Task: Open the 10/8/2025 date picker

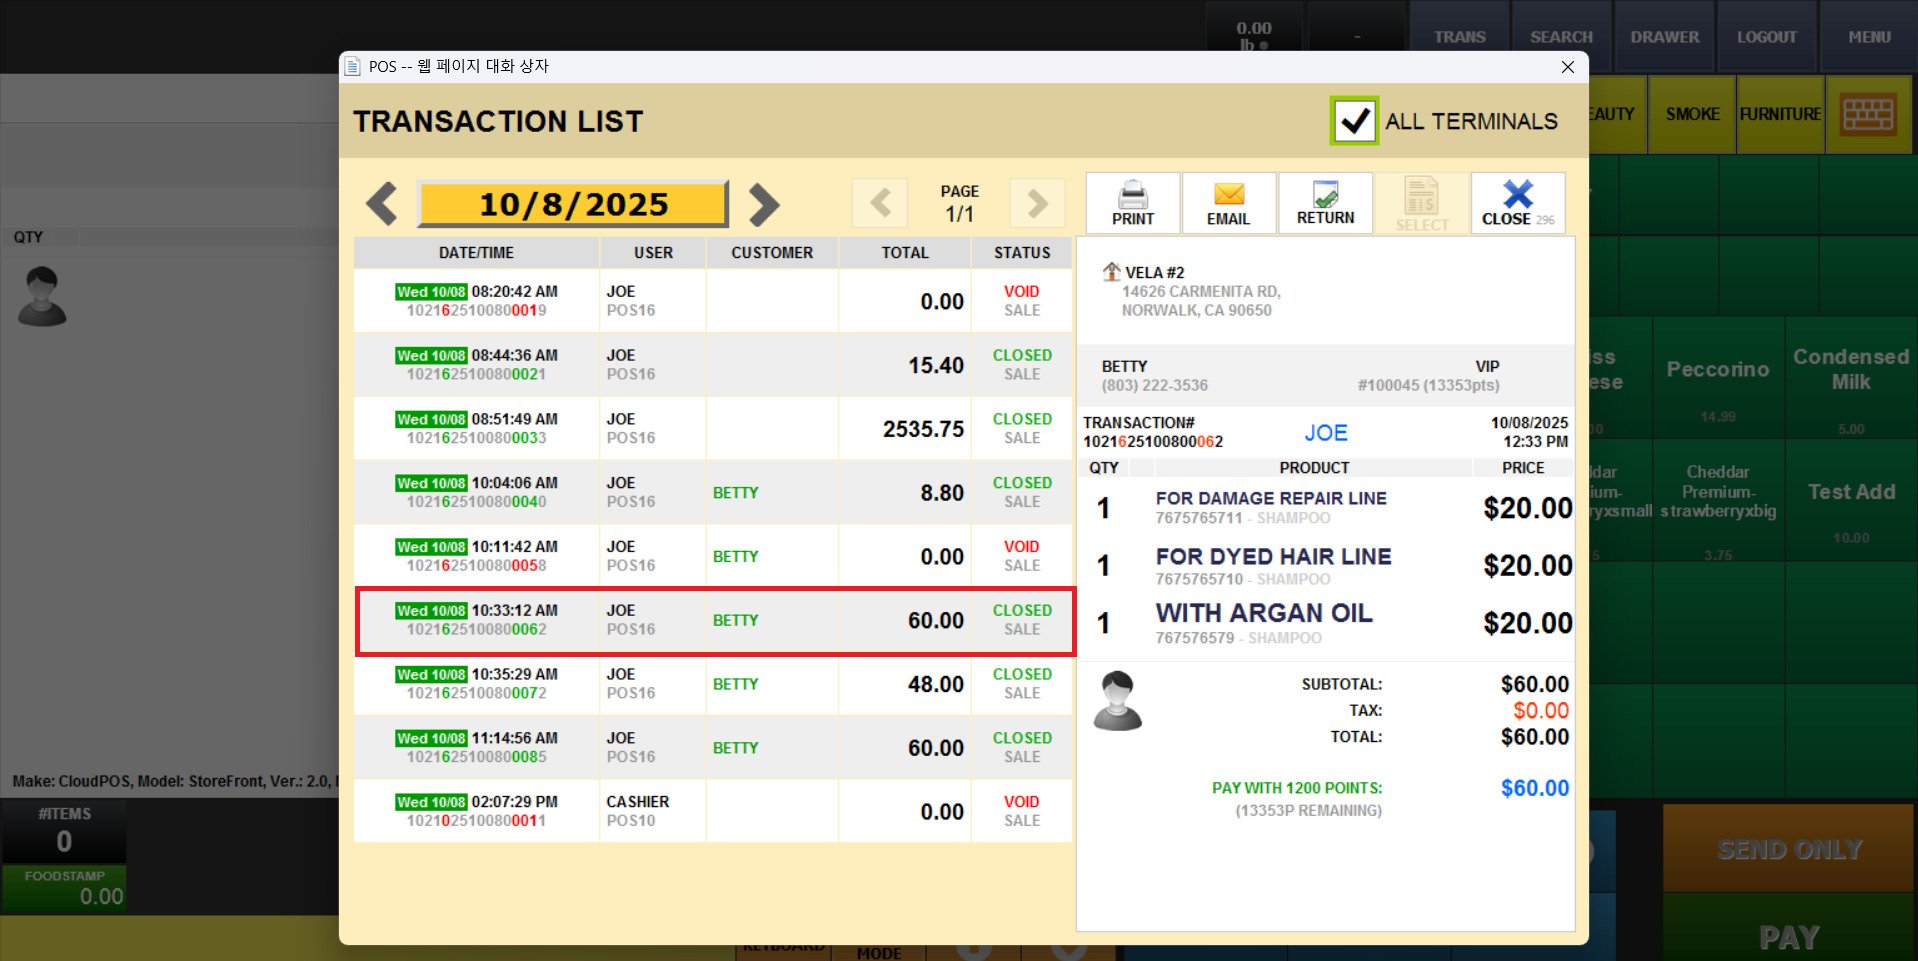Action: [573, 204]
